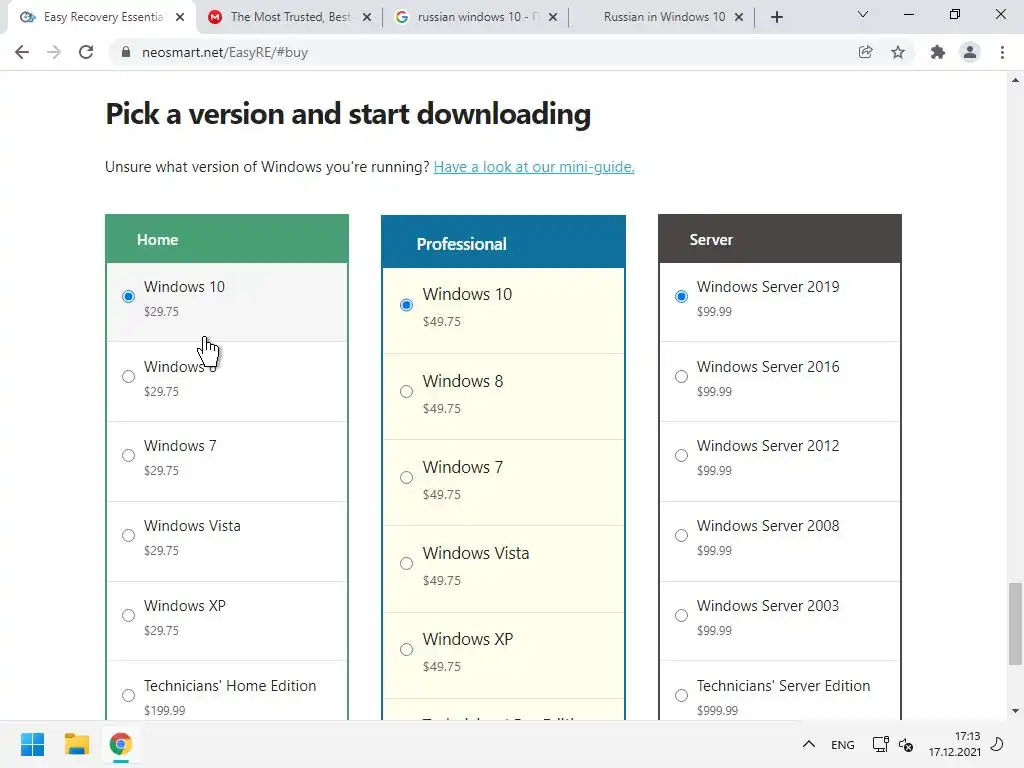This screenshot has width=1024, height=768.
Task: Choose Technicians' Server Edition radio
Action: point(681,696)
